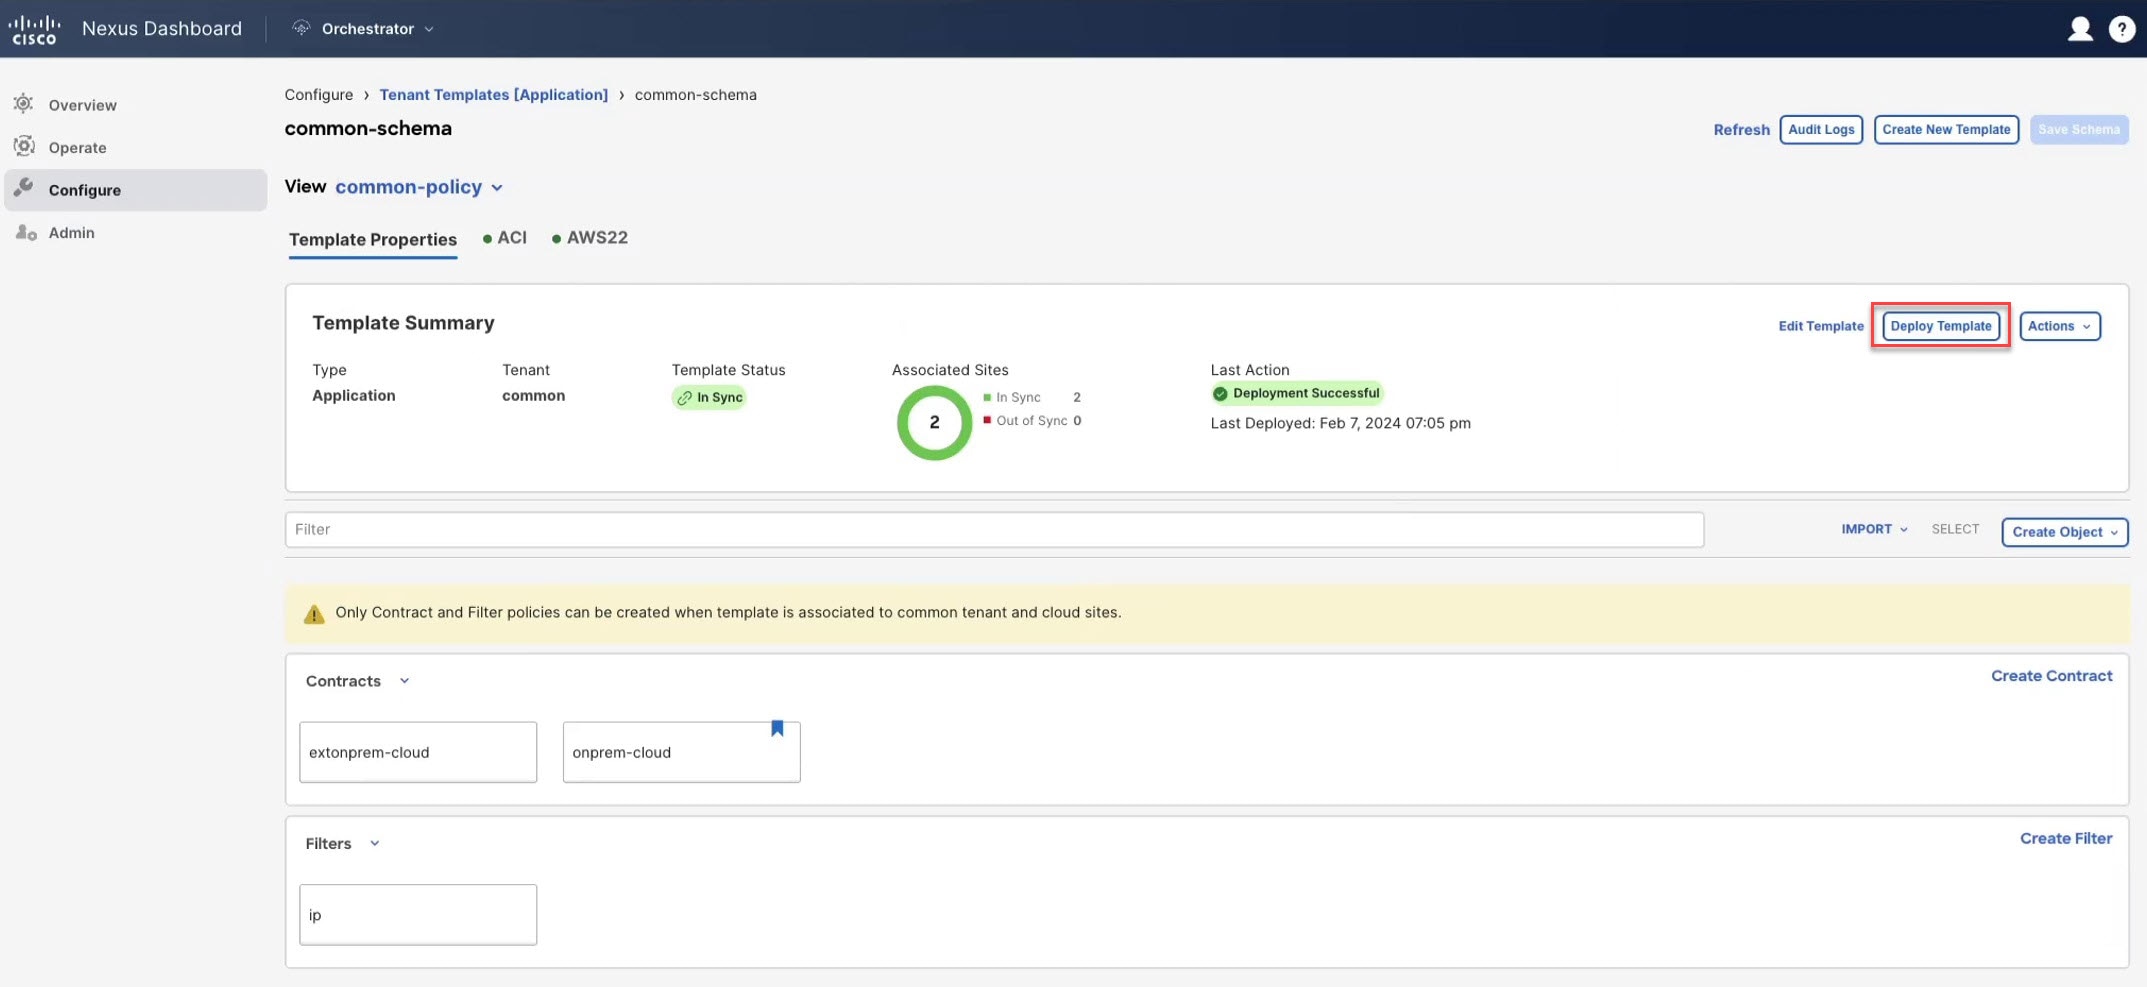The height and width of the screenshot is (987, 2147).
Task: Go to Overview in sidebar
Action: tap(82, 105)
